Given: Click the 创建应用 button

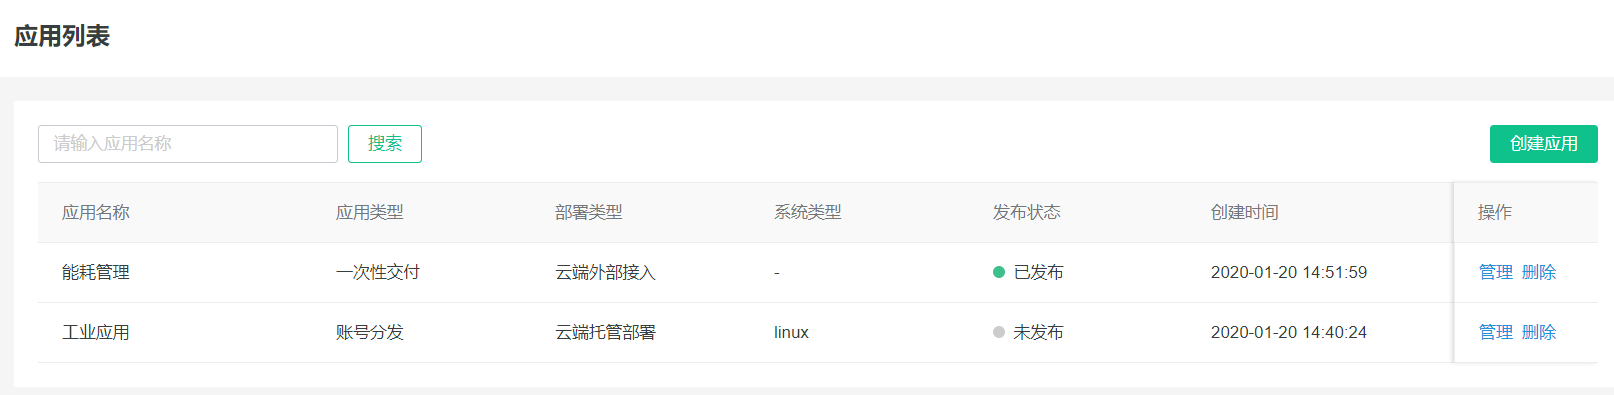Looking at the screenshot, I should click(x=1544, y=144).
